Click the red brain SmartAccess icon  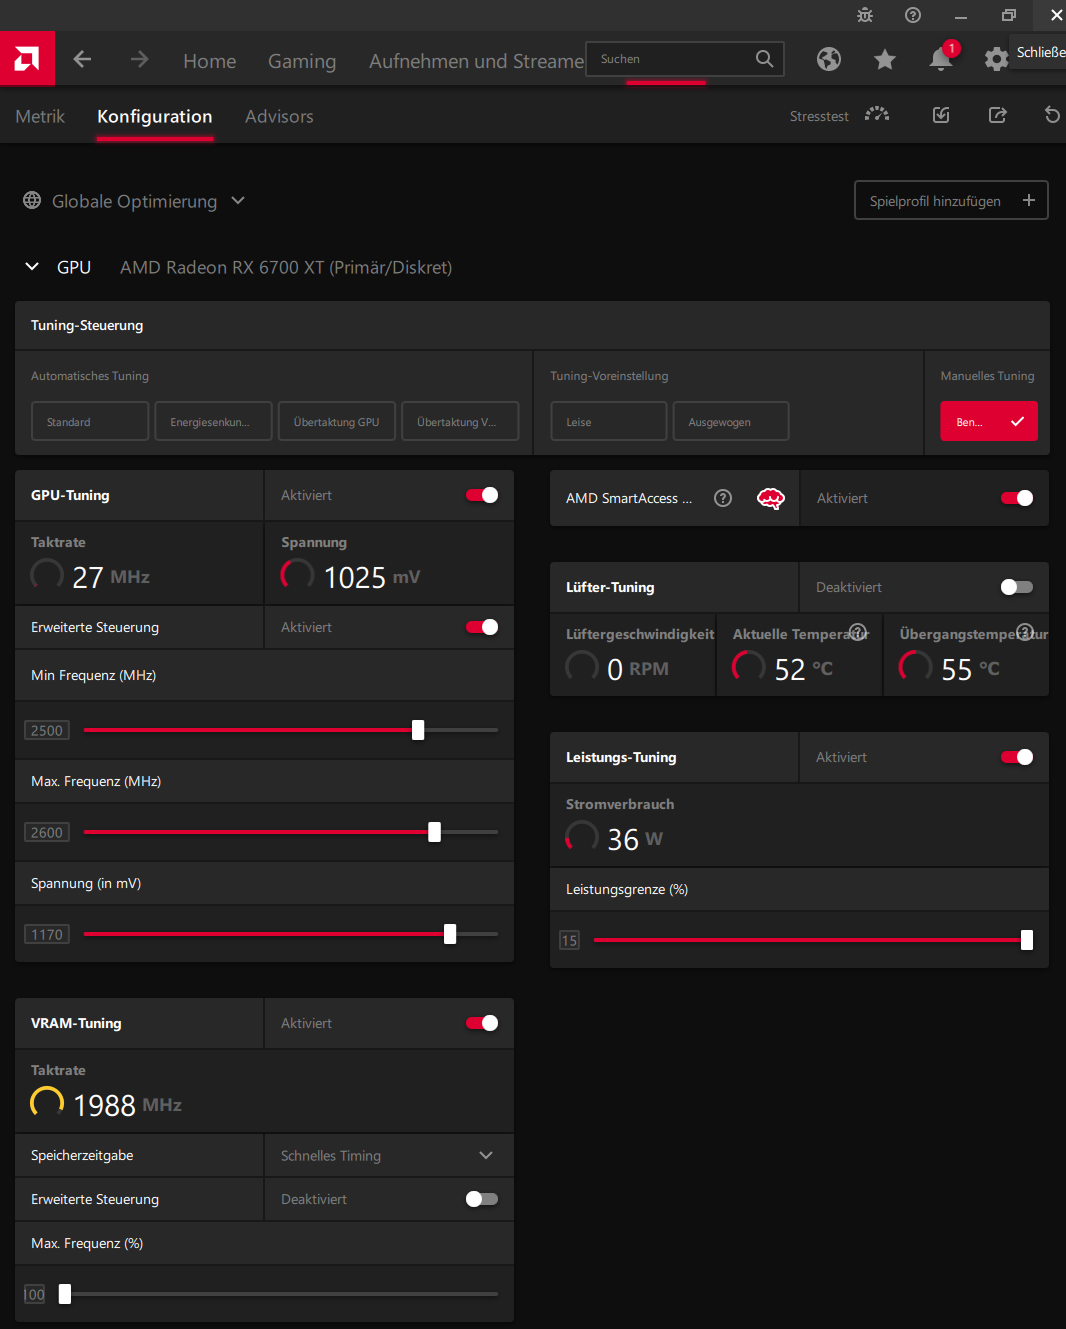[x=771, y=498]
